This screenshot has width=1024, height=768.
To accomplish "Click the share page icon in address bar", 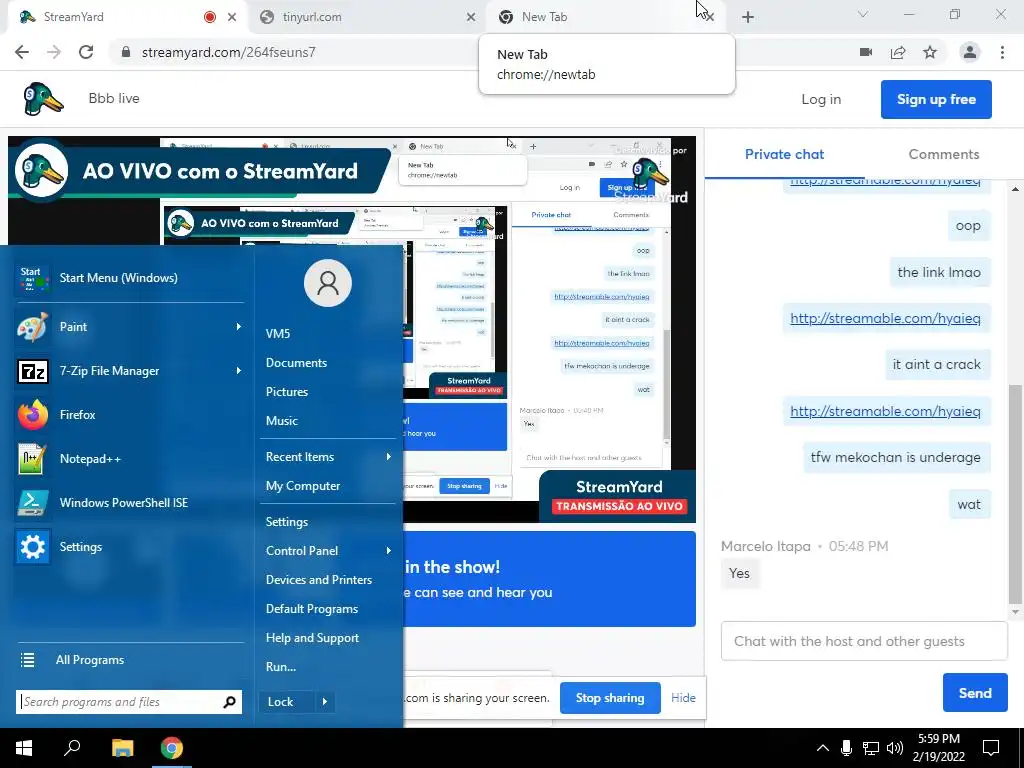I will (898, 52).
